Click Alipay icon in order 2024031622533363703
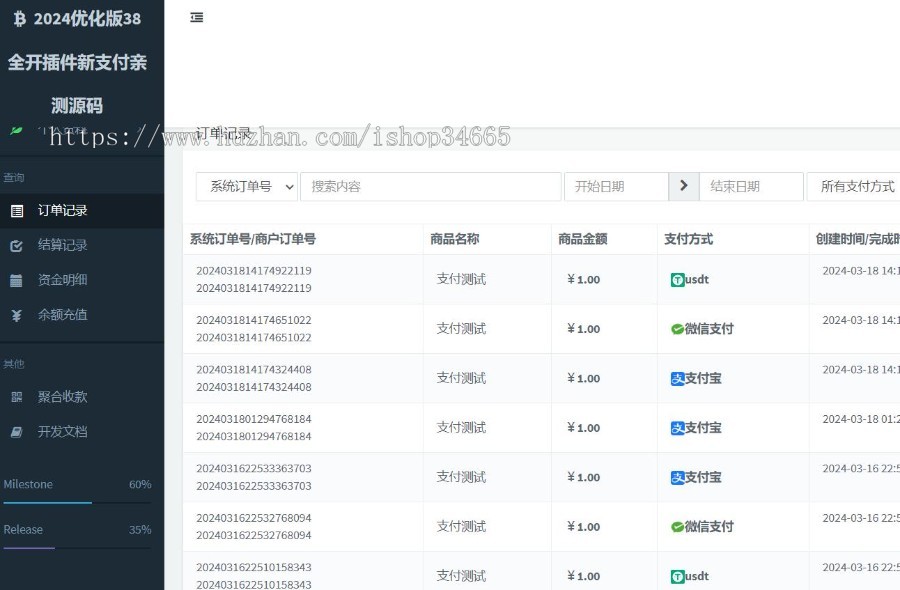The width and height of the screenshot is (900, 590). 677,478
